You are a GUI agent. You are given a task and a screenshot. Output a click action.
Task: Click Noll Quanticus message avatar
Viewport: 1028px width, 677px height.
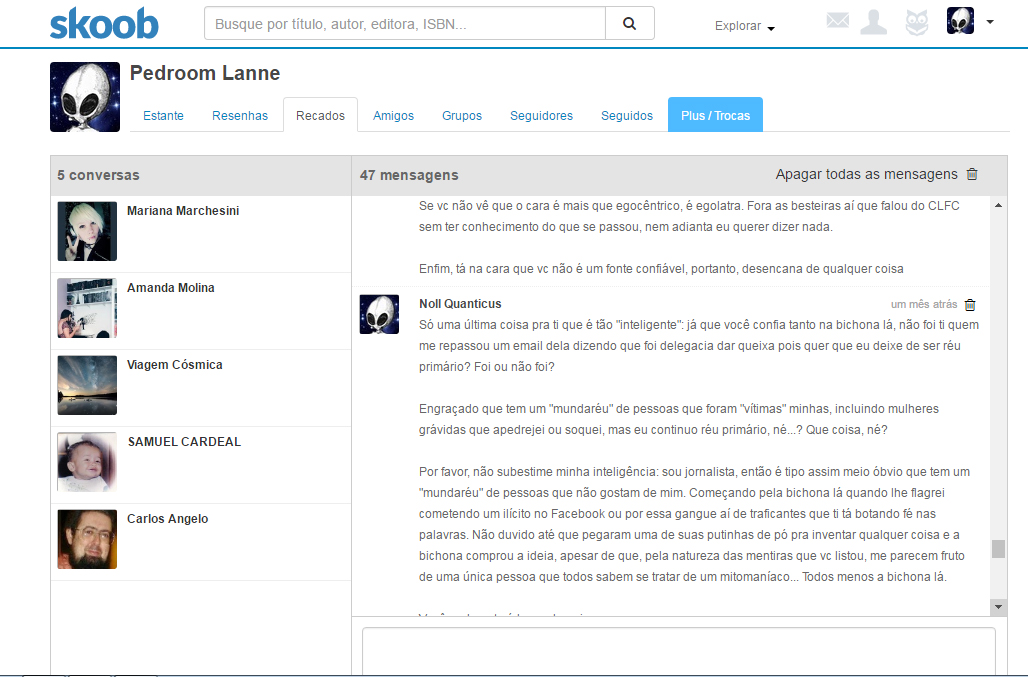pos(379,314)
